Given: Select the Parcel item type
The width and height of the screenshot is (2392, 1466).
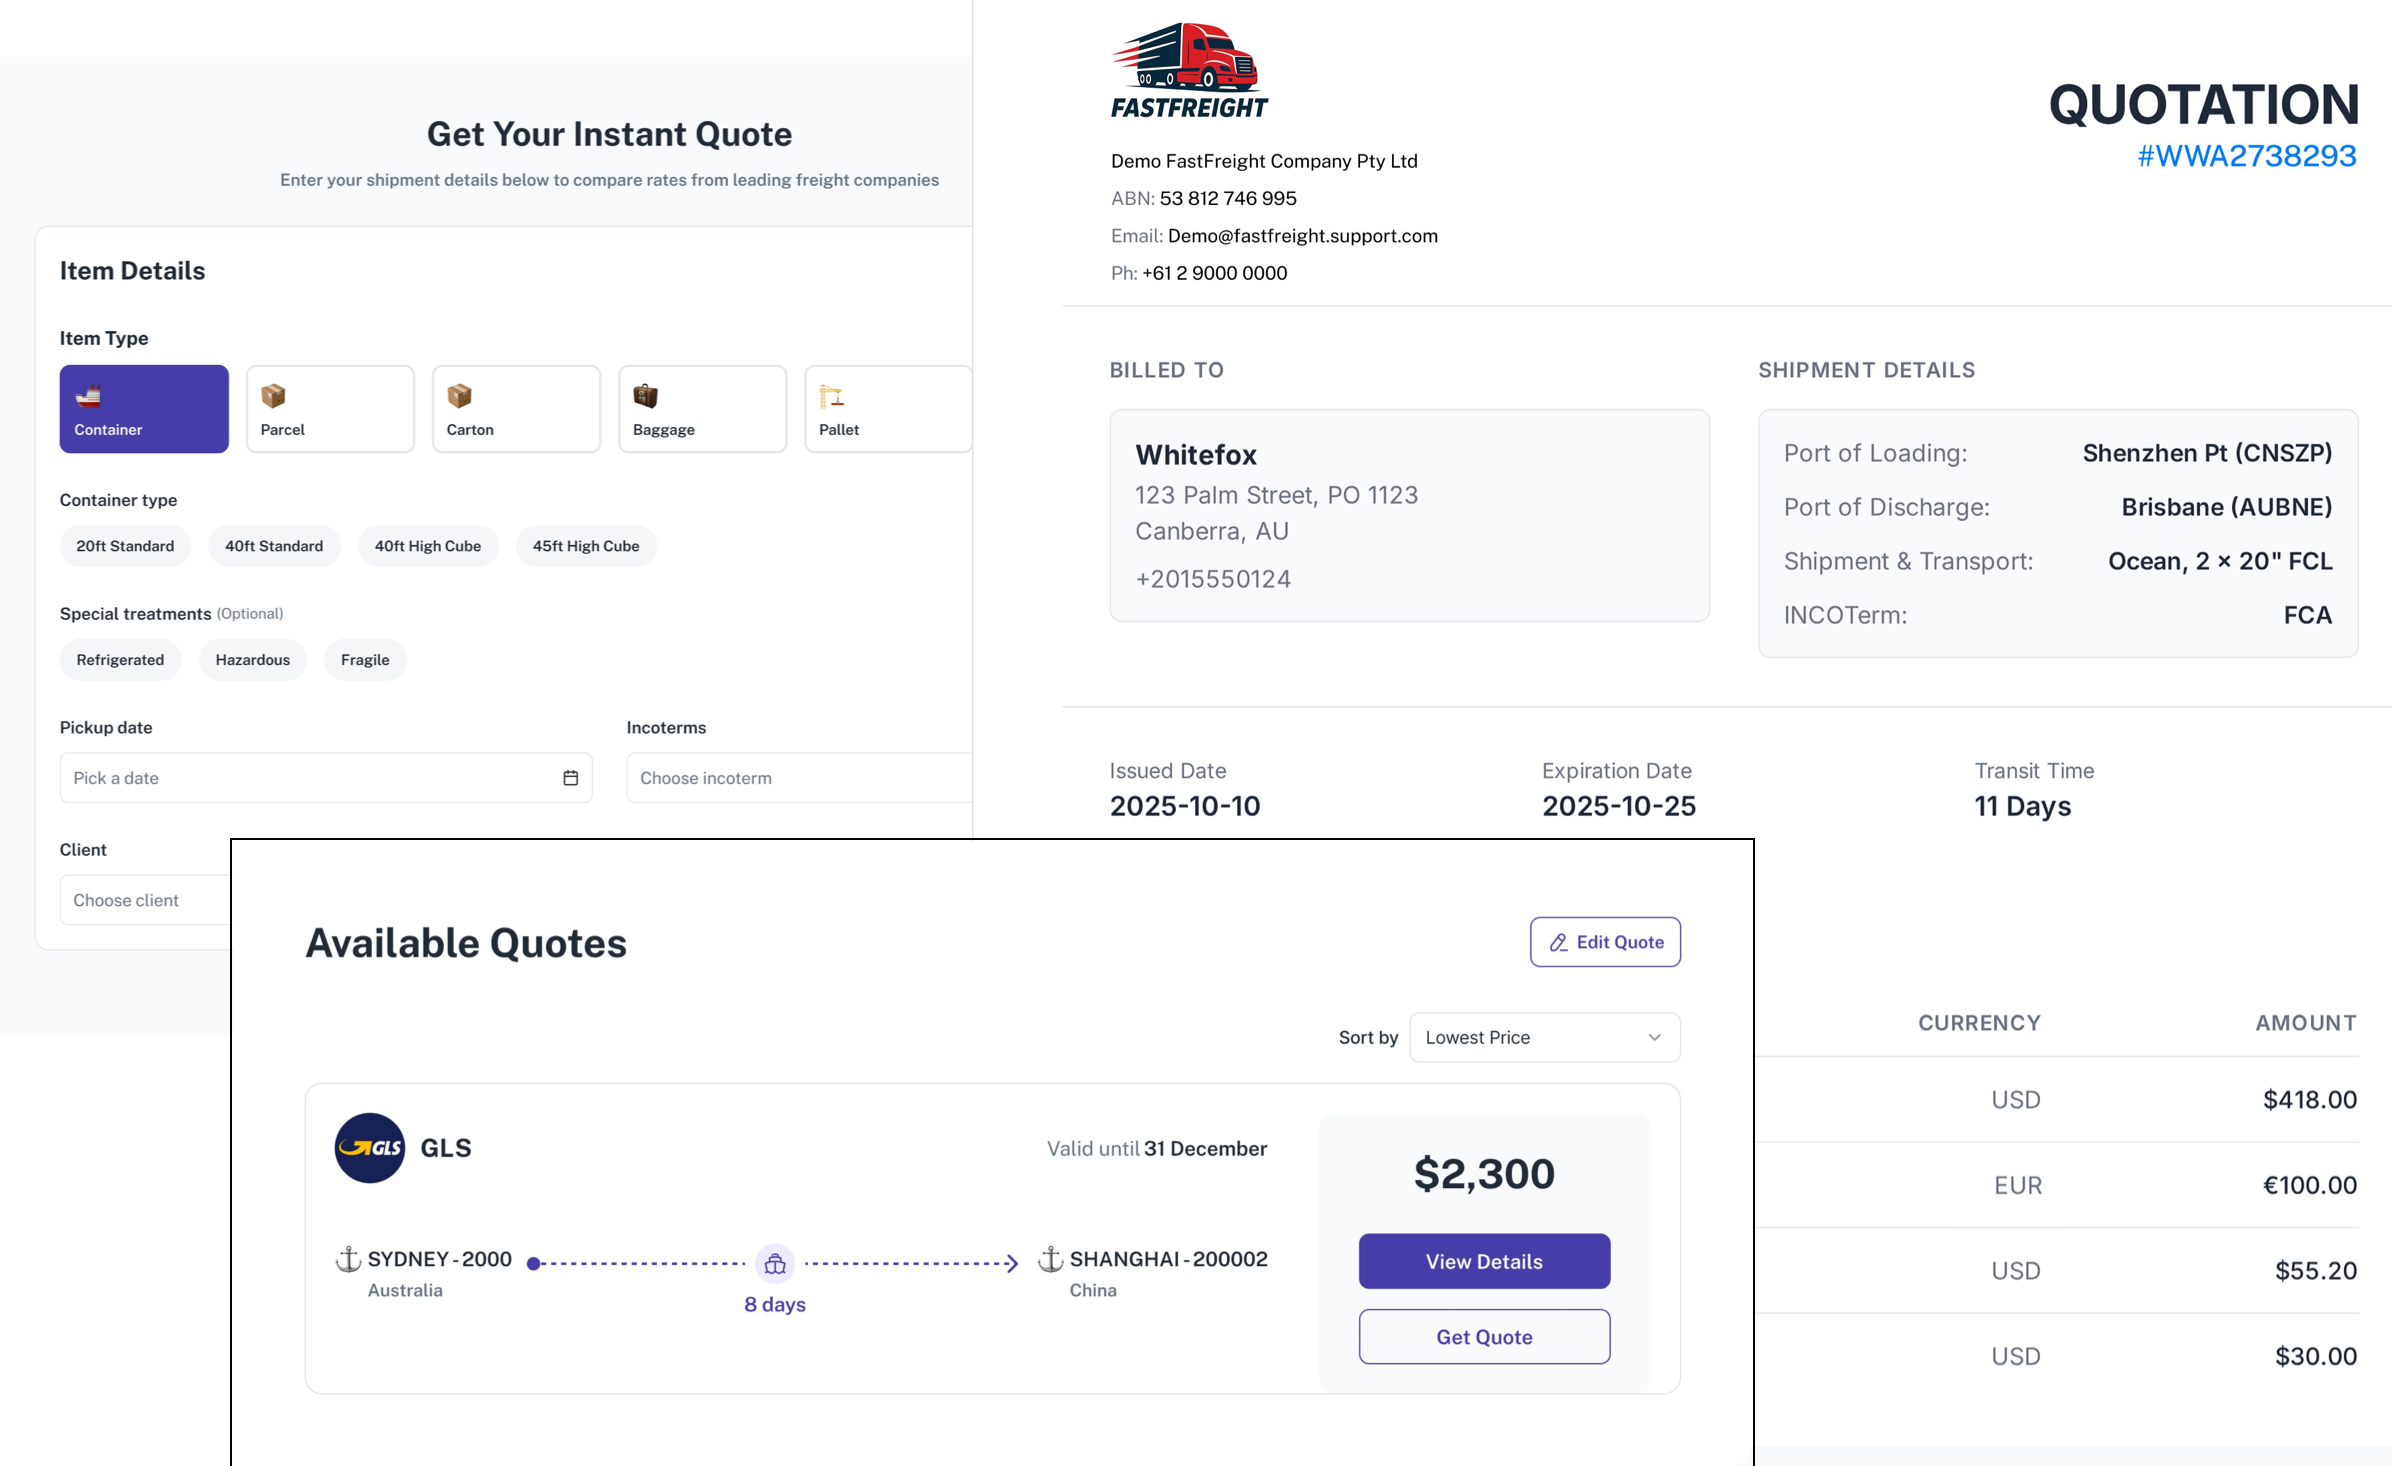Looking at the screenshot, I should click(330, 409).
